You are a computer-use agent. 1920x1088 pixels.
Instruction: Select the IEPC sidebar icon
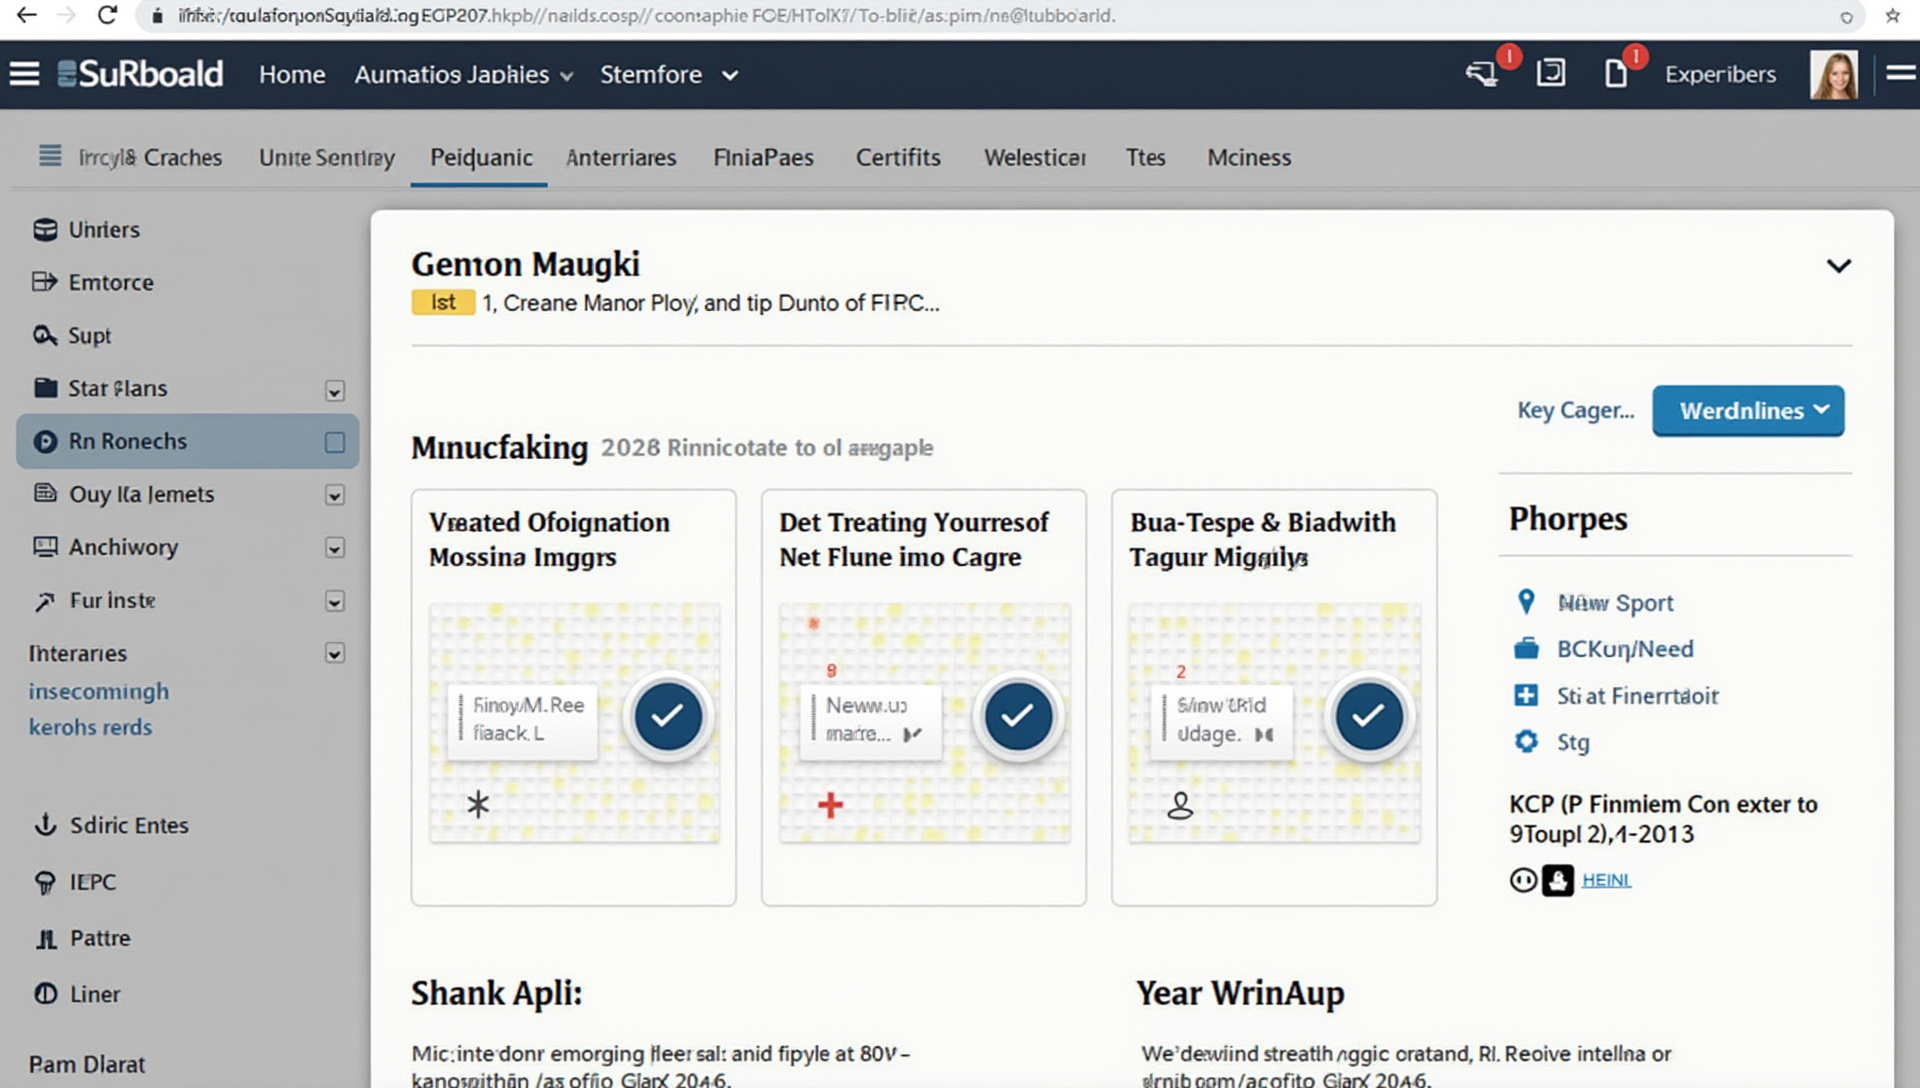pos(45,882)
